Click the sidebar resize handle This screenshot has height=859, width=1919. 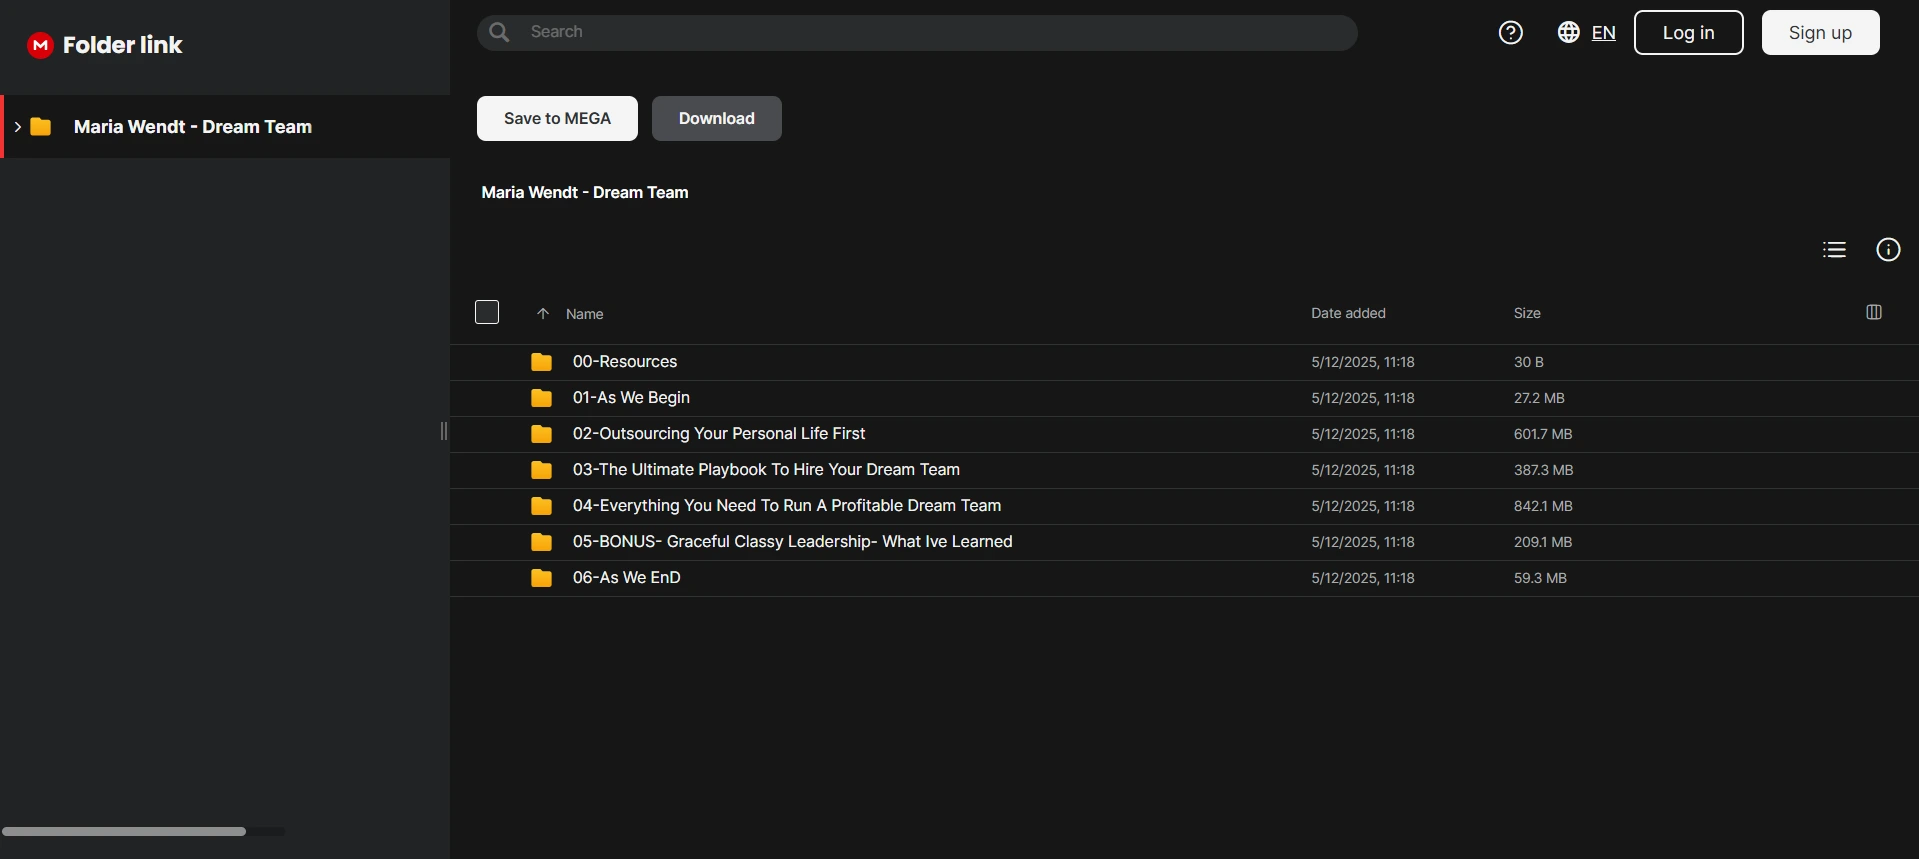(444, 431)
